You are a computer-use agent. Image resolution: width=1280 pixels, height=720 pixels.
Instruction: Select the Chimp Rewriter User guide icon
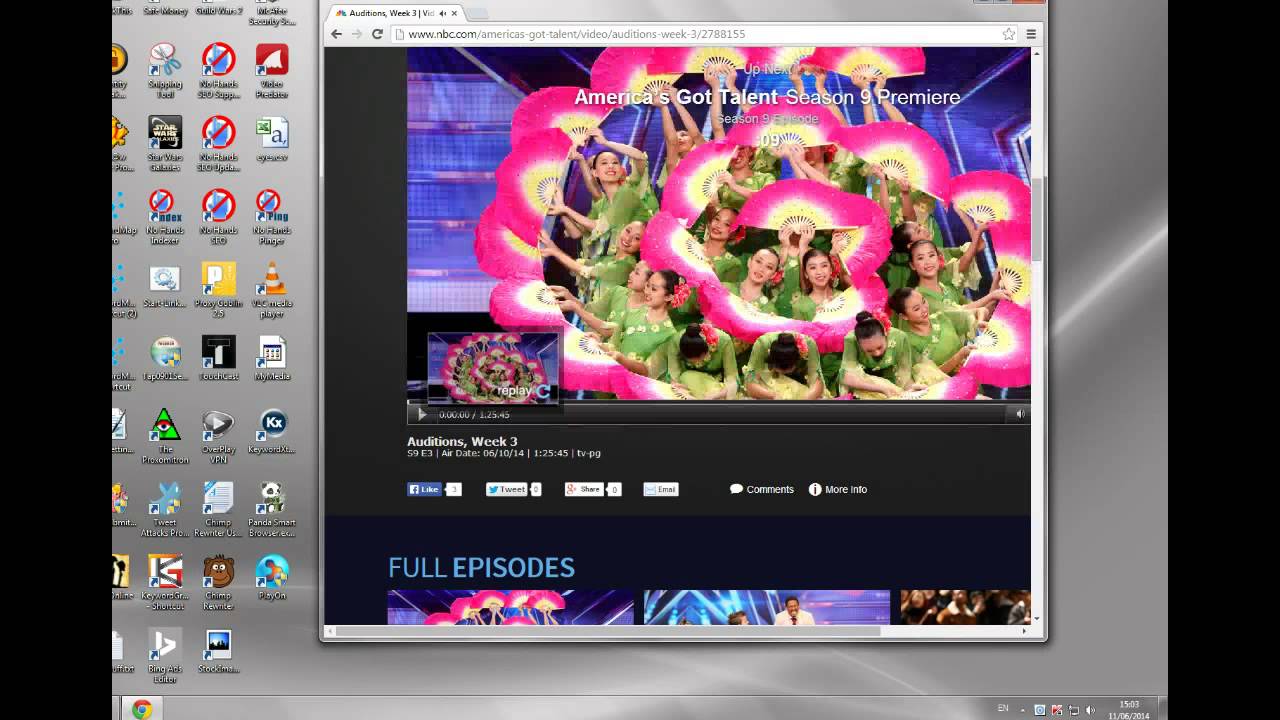218,509
